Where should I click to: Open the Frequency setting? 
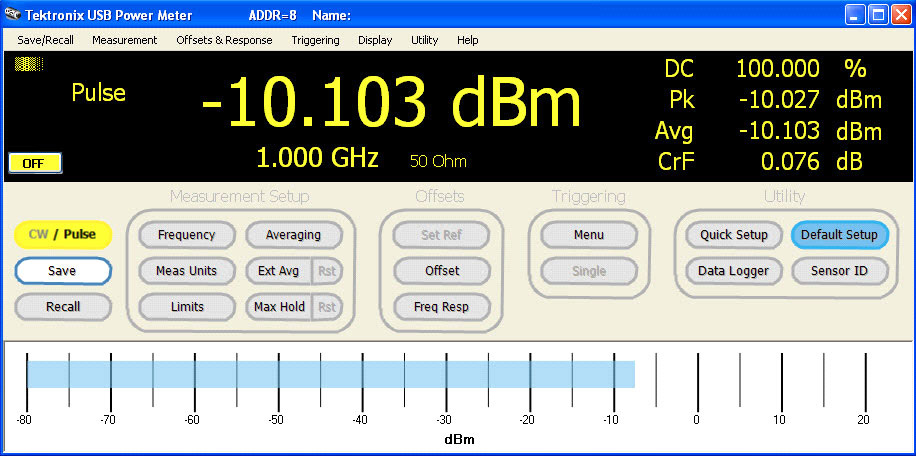click(186, 235)
